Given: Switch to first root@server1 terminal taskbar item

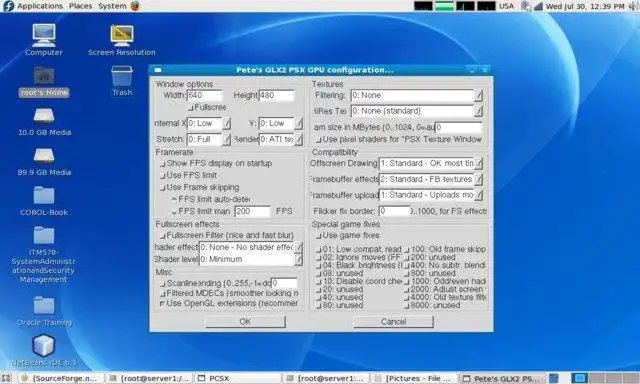Looking at the screenshot, I should (150, 378).
